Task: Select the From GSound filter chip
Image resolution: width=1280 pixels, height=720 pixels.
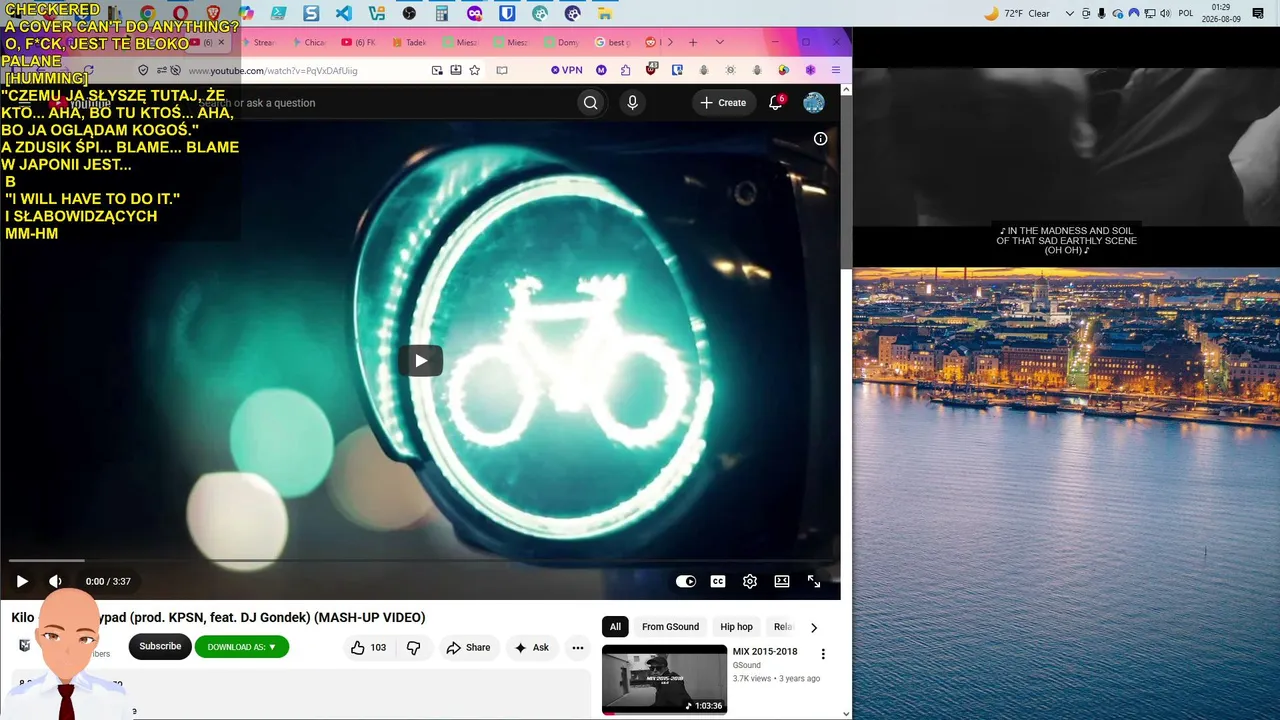Action: 671,627
